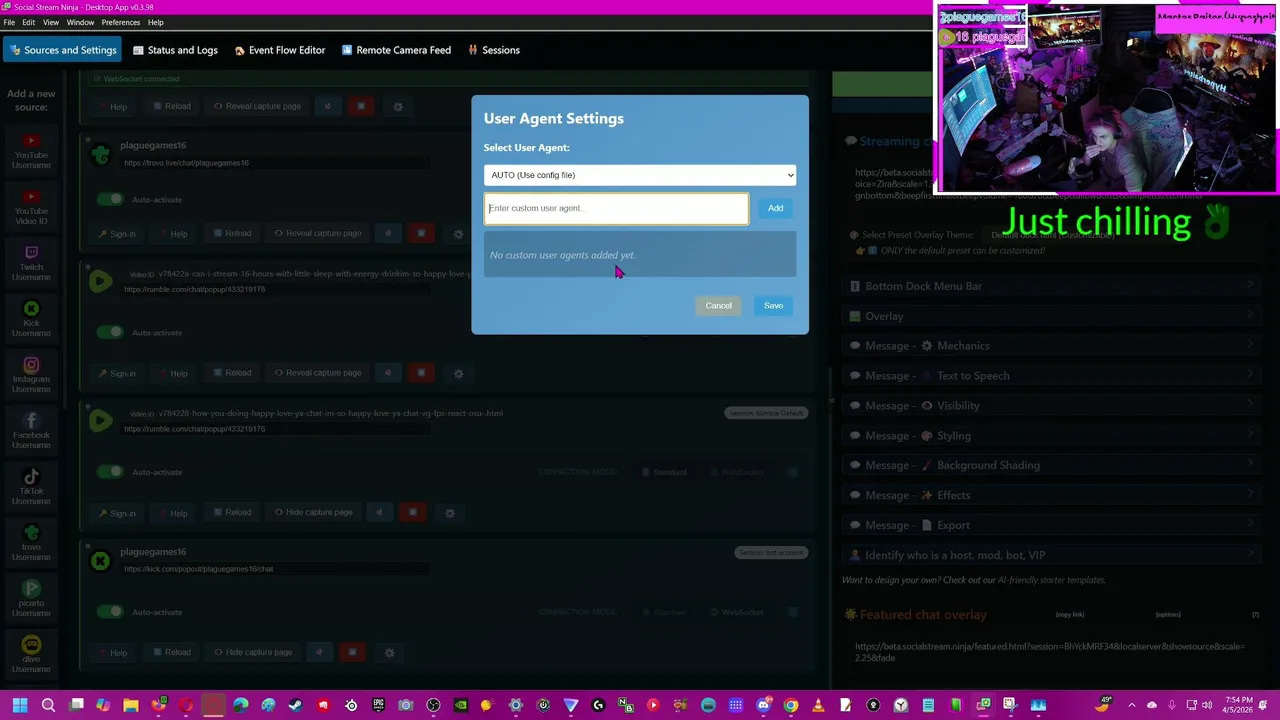Open File Explorer from the taskbar

click(x=131, y=706)
